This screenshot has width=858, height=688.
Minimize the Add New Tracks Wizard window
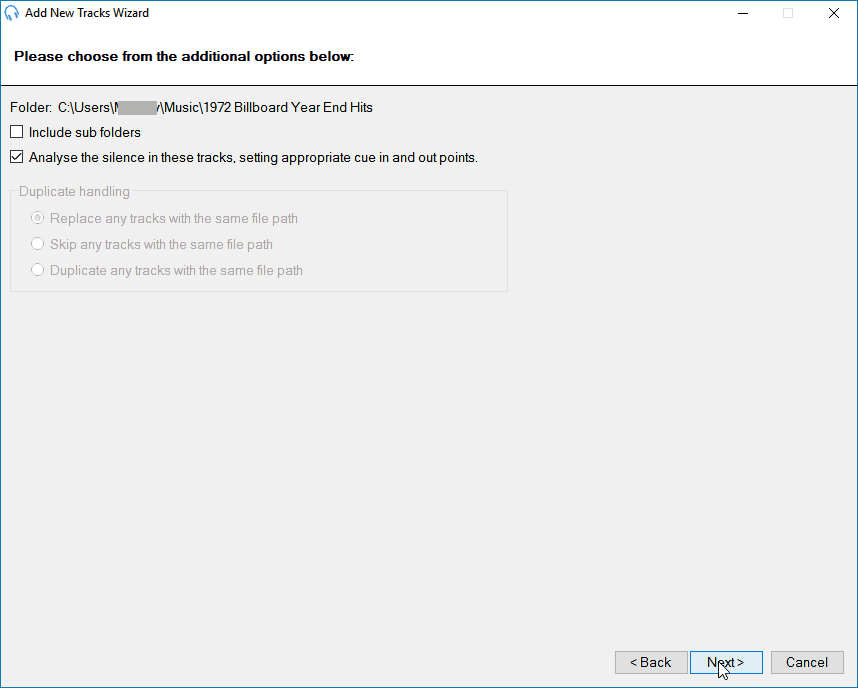(x=741, y=13)
